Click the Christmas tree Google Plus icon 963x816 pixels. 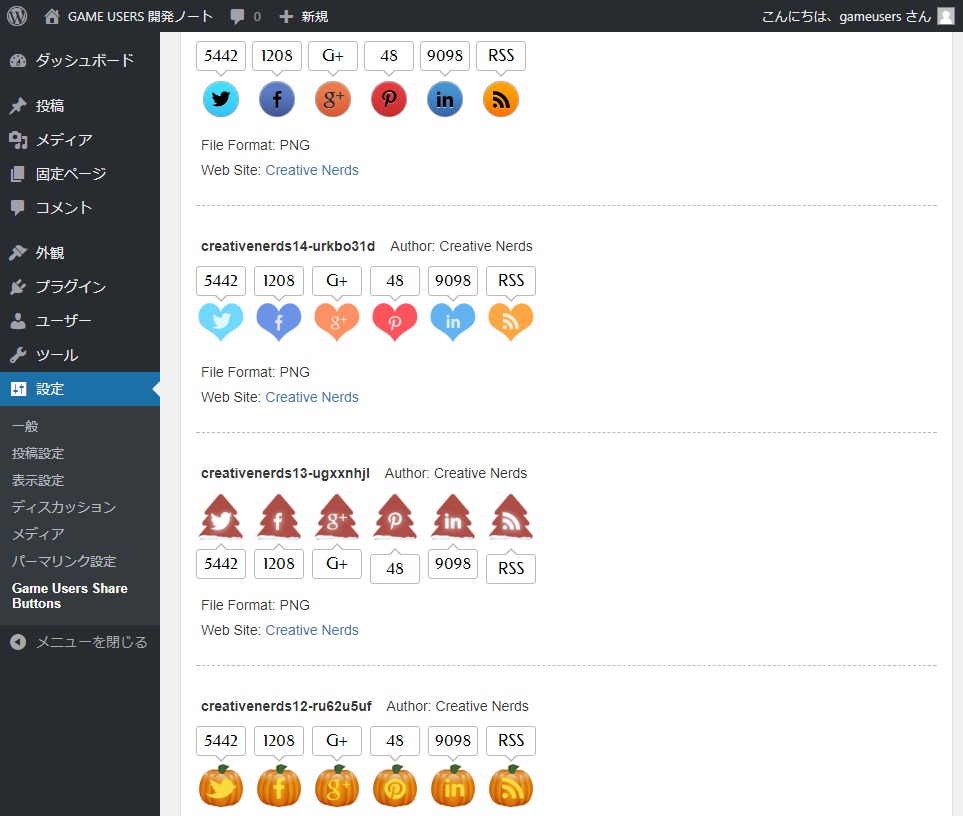click(337, 517)
